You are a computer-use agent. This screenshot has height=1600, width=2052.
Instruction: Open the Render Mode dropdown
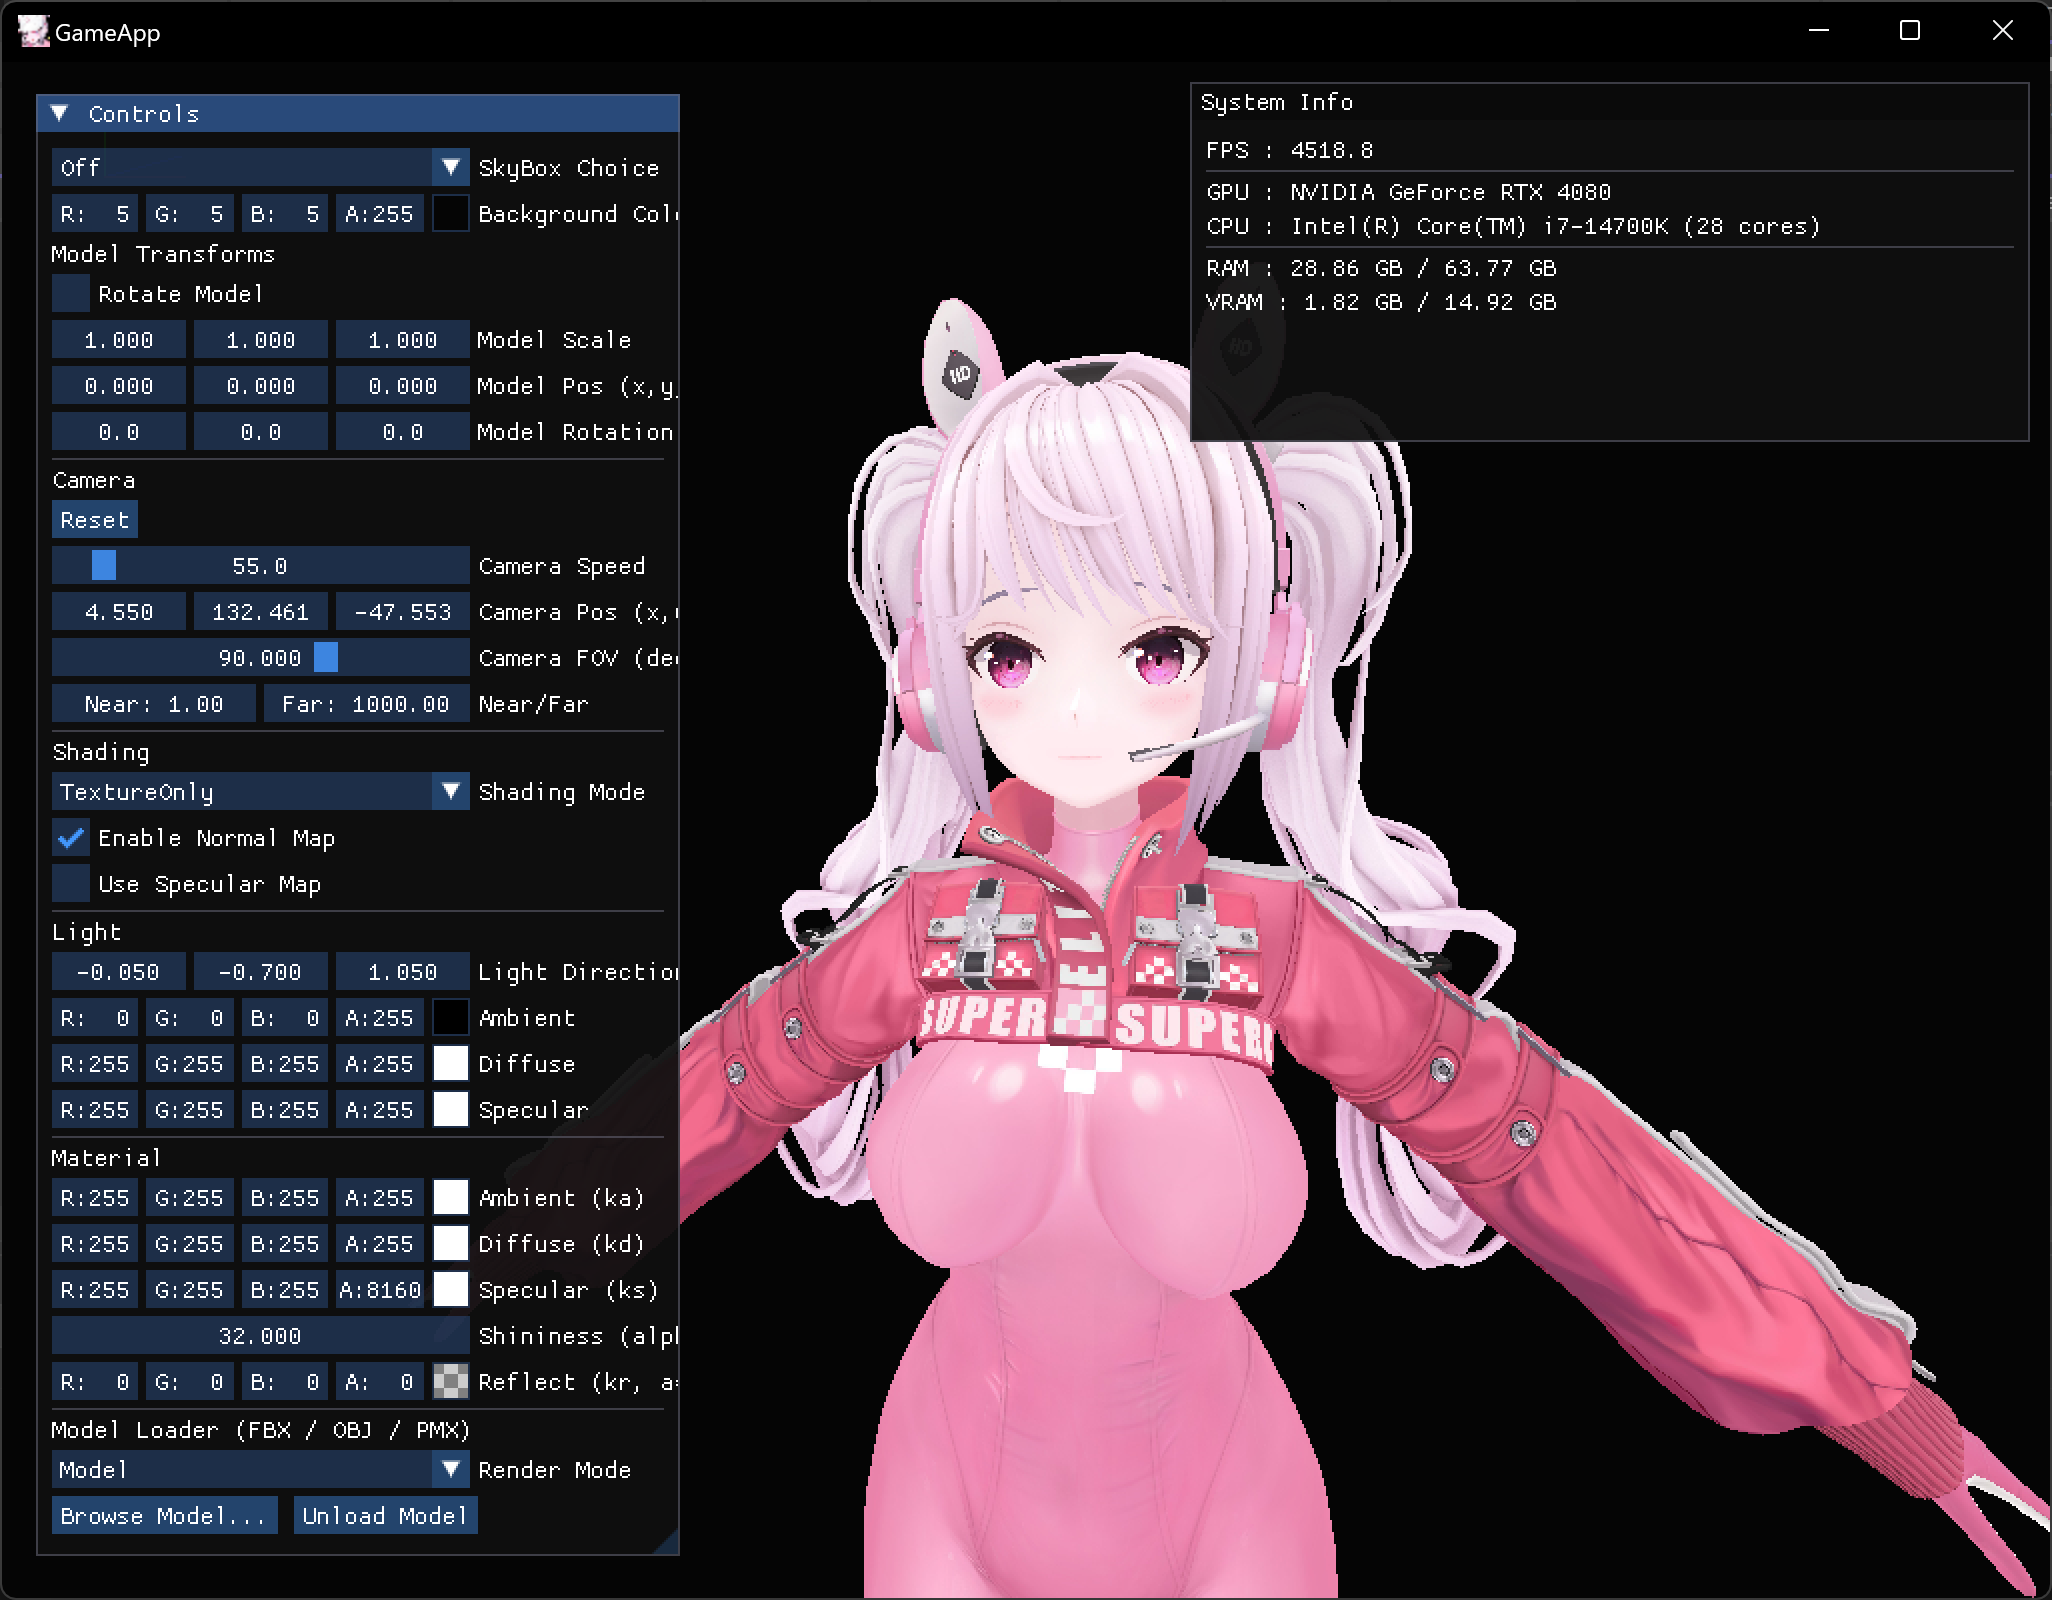pos(450,1469)
